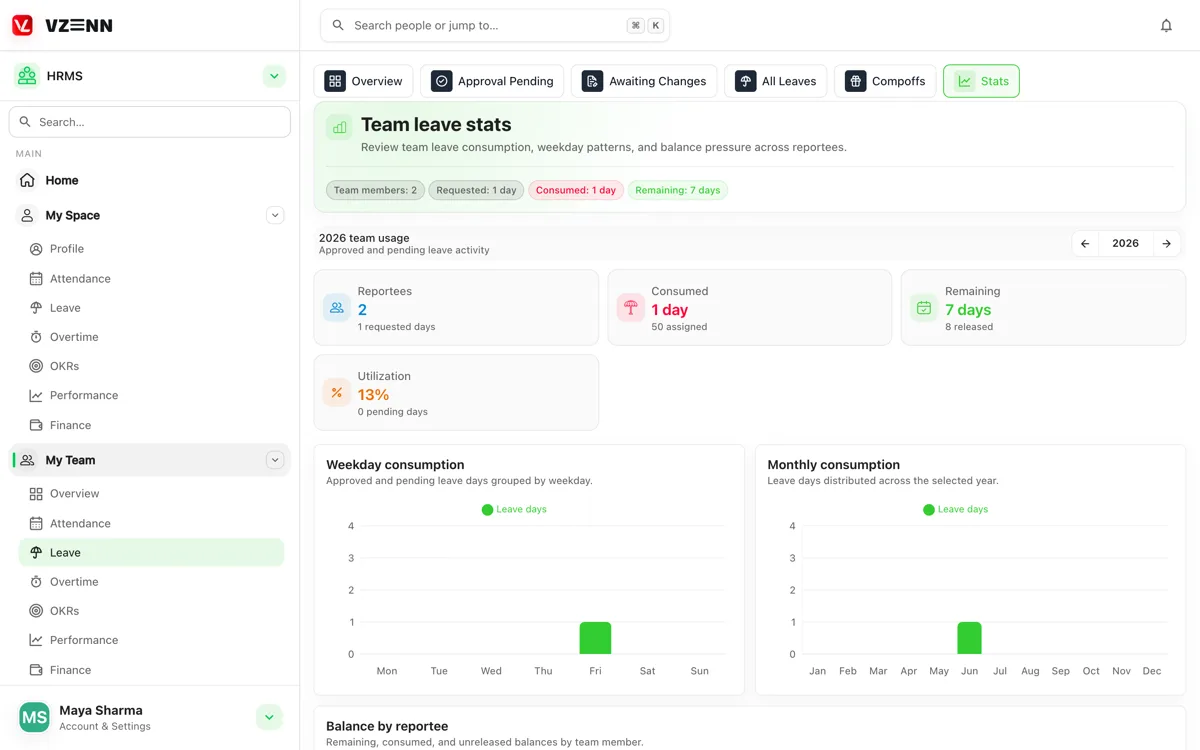The image size is (1200, 750).
Task: Click the Consumed card umbrella icon
Action: point(631,308)
